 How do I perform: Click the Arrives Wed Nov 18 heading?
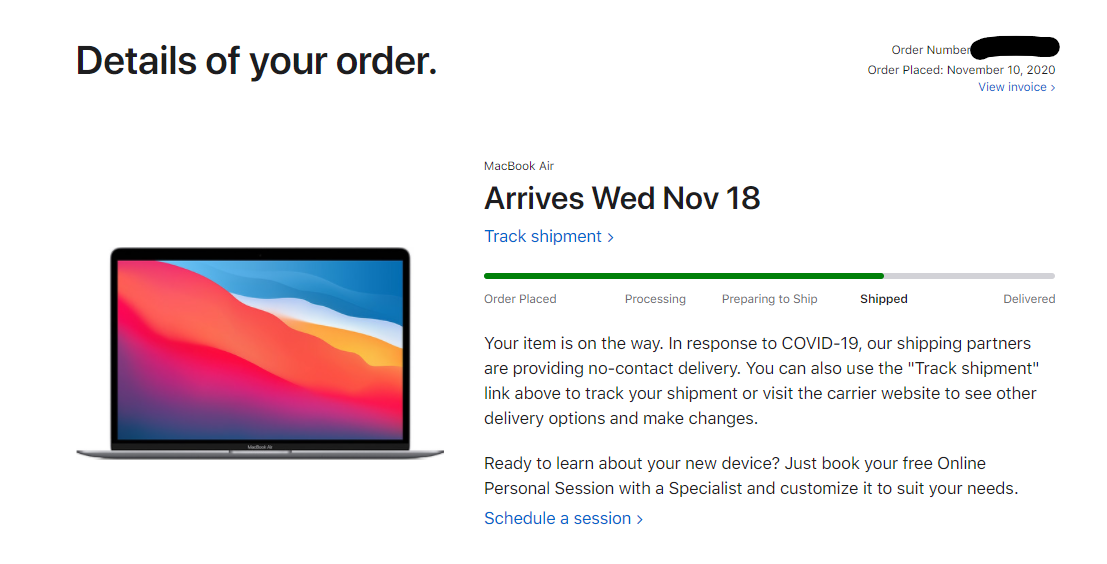point(622,198)
